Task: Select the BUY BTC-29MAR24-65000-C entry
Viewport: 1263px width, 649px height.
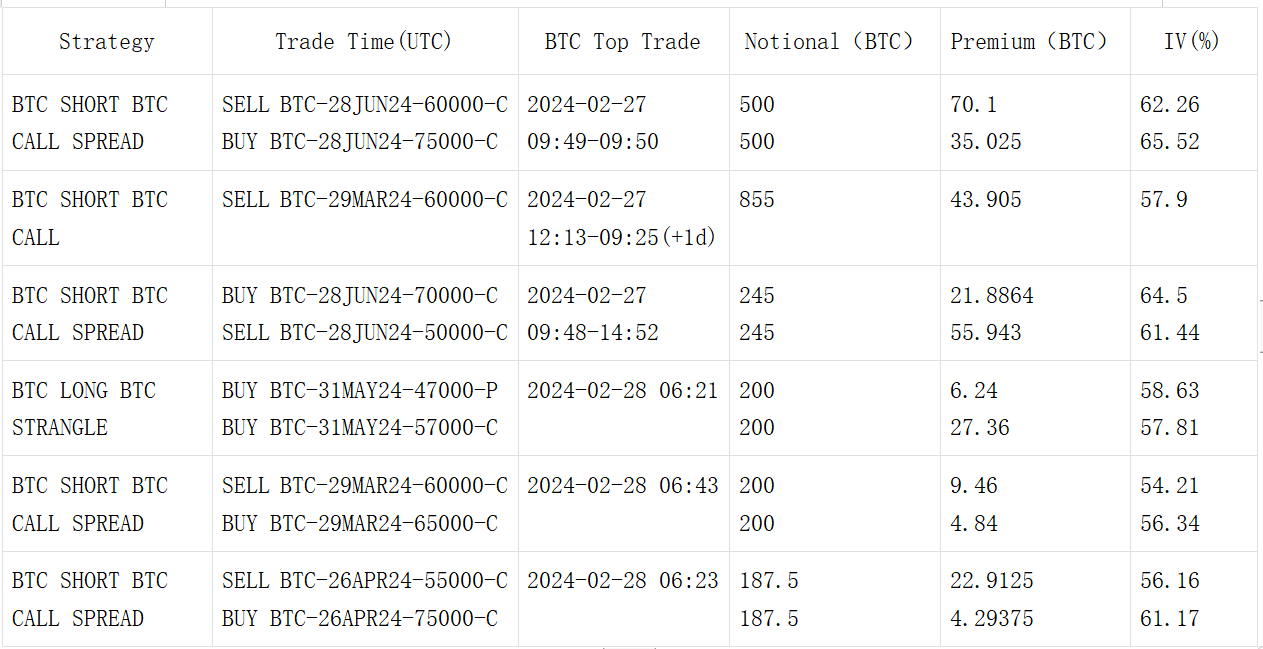Action: pos(359,524)
